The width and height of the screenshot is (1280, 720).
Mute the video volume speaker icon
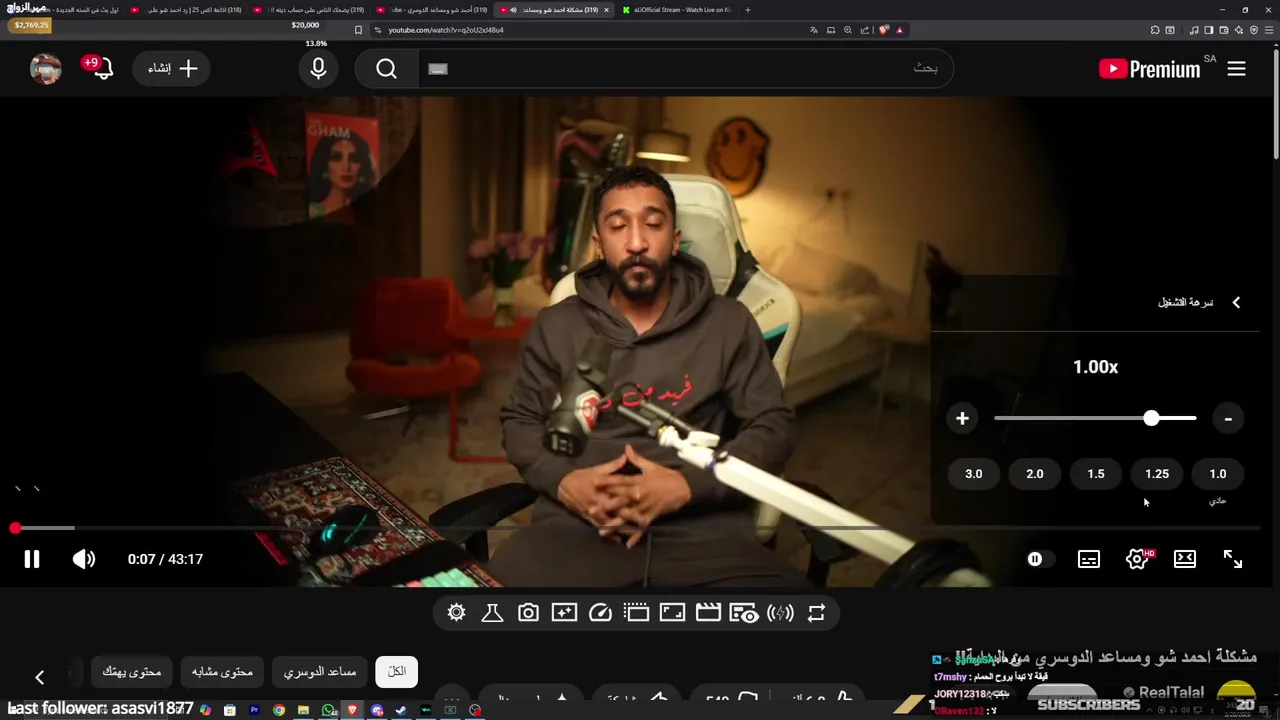click(x=84, y=559)
